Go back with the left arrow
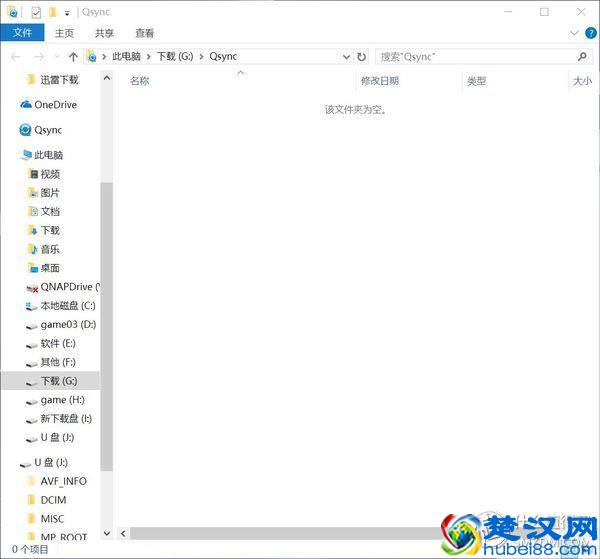Image resolution: width=600 pixels, height=559 pixels. [x=16, y=57]
